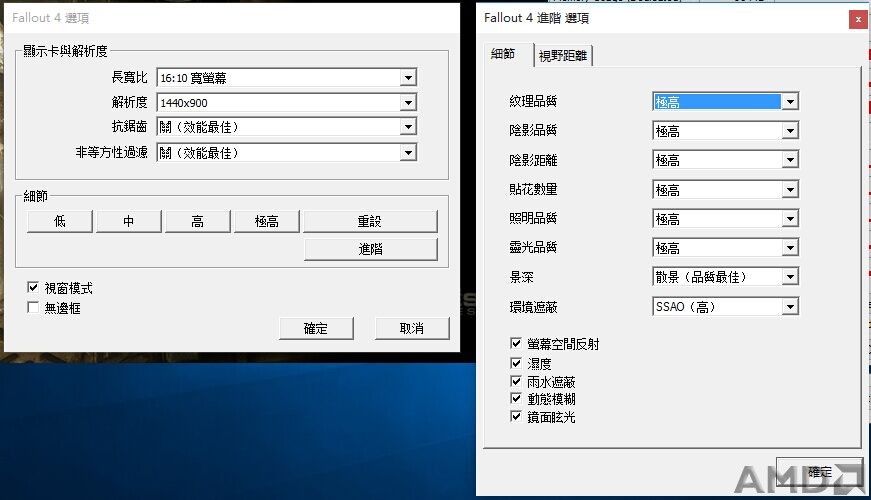
Task: Click 確定 in the advanced options window
Action: 820,472
